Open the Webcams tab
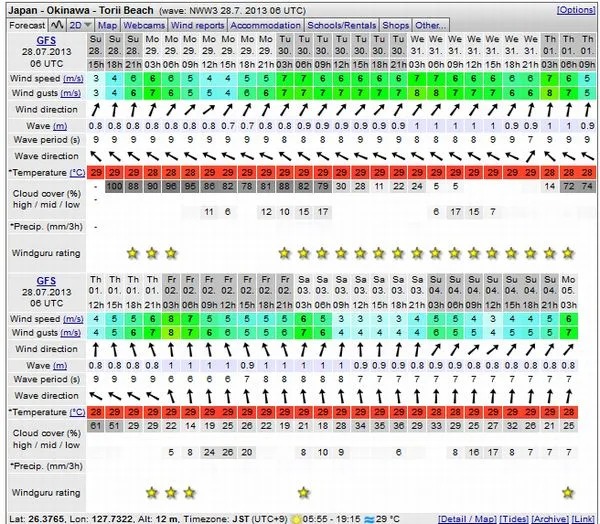Screen dimensions: 600x524 [144, 24]
